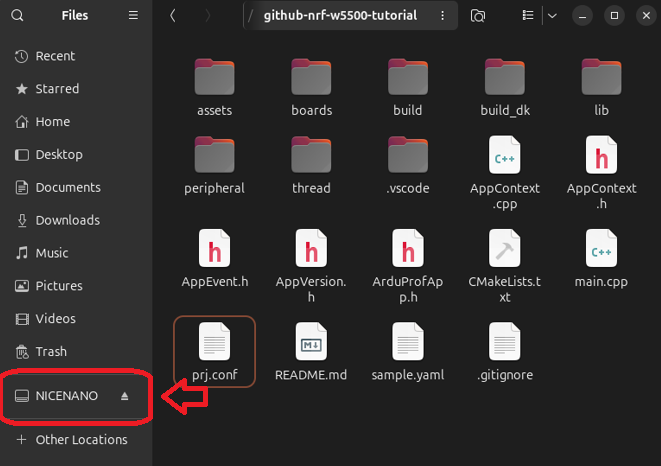Minimize the Files window
Viewport: 661px width, 466px height.
[583, 16]
